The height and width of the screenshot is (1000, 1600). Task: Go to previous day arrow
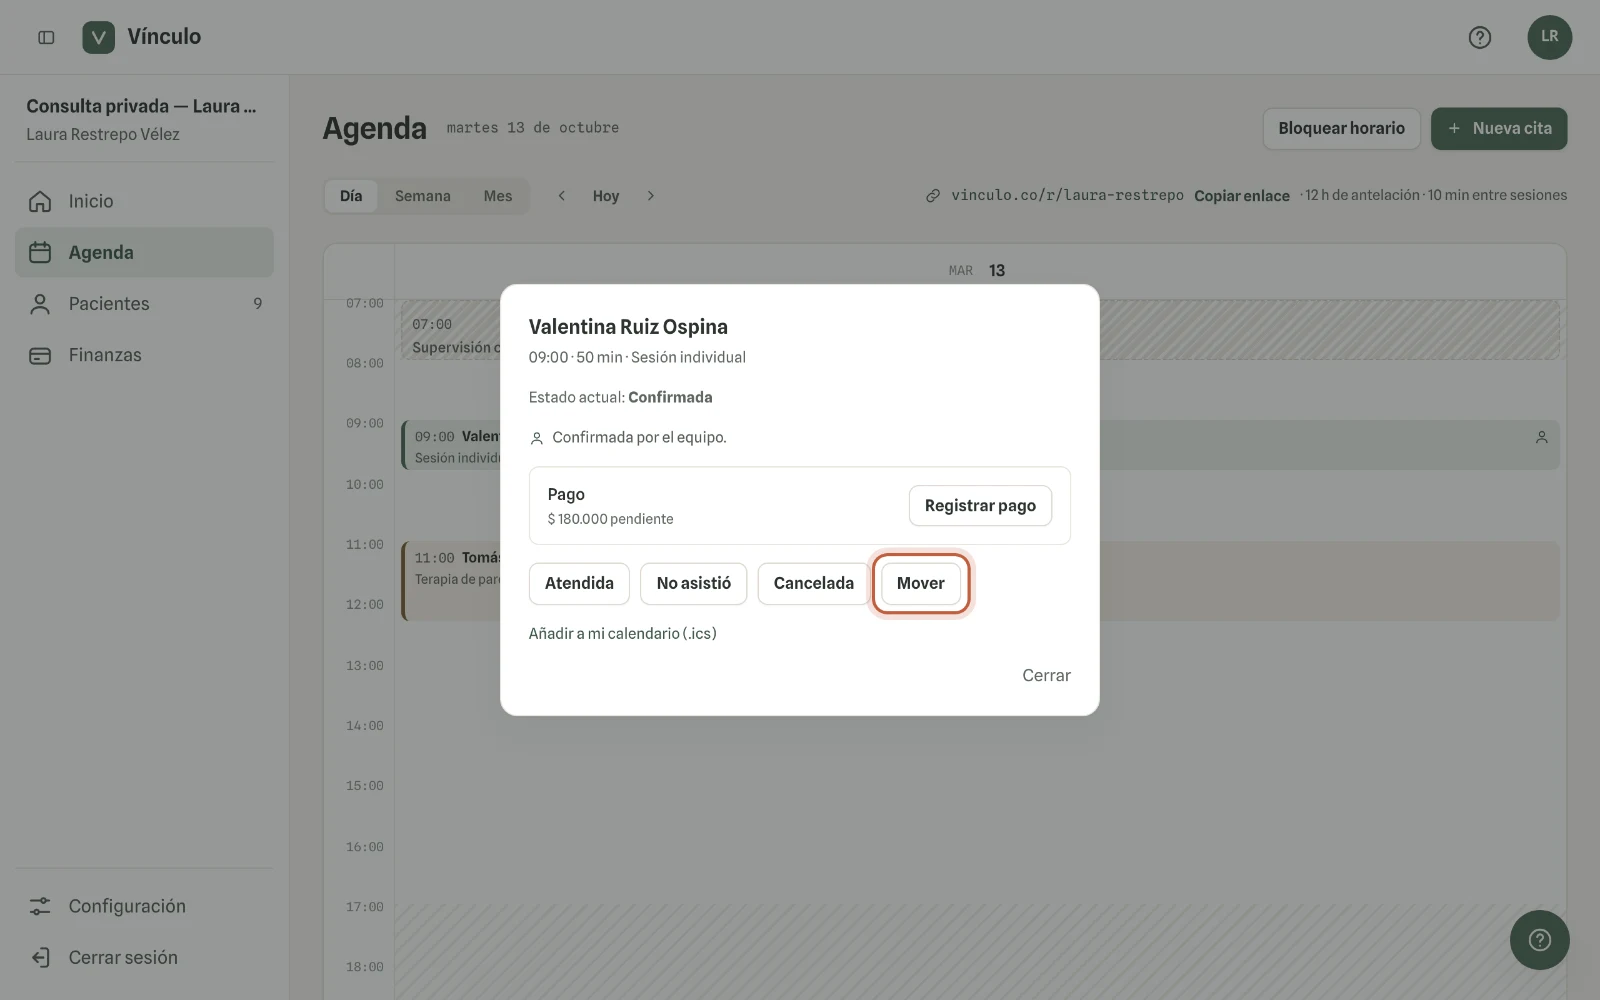[562, 196]
